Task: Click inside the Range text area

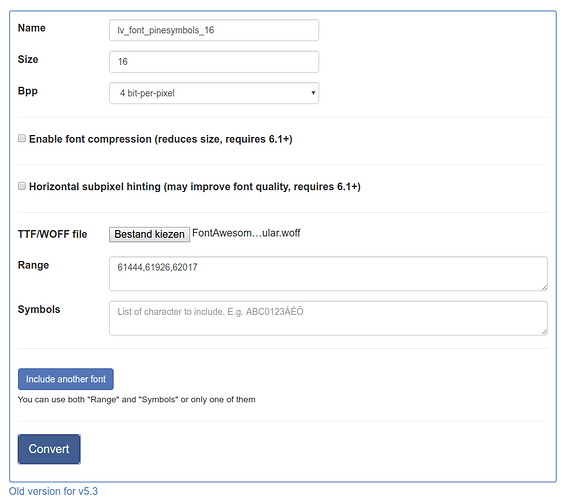Action: [x=328, y=273]
